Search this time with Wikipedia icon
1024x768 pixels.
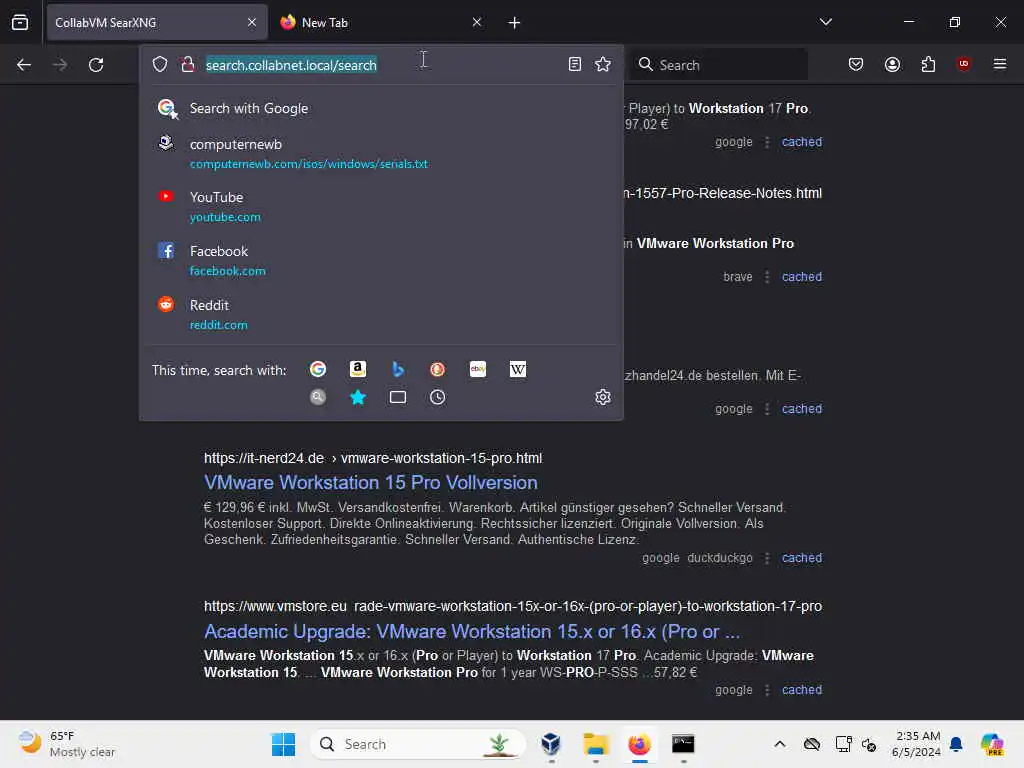click(518, 369)
